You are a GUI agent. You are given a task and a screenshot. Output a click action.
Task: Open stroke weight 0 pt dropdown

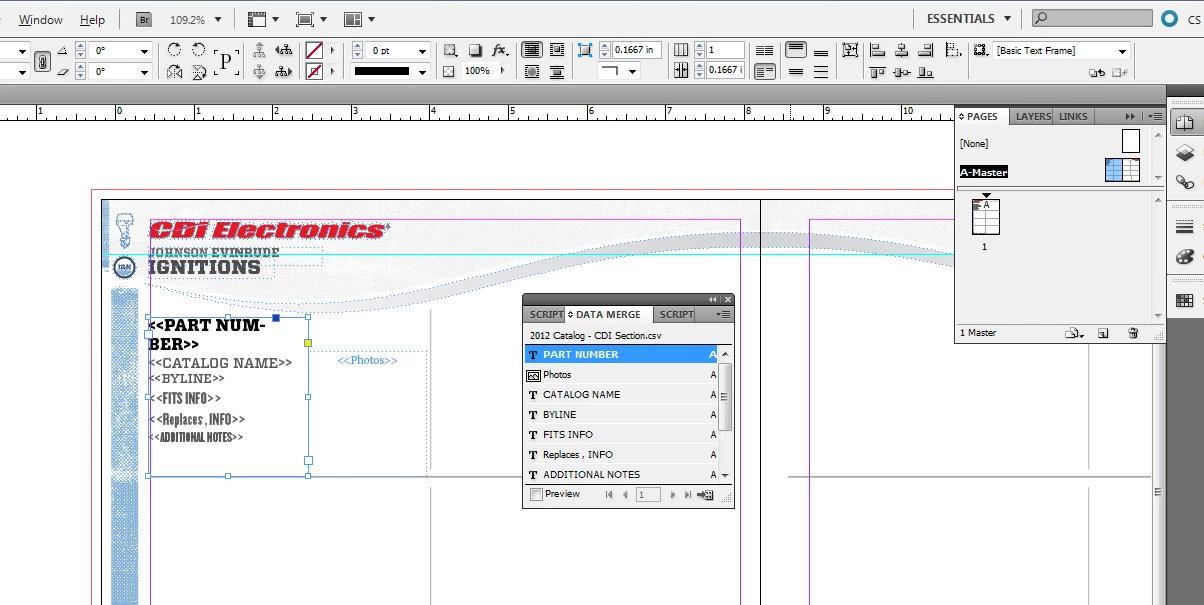click(x=422, y=50)
